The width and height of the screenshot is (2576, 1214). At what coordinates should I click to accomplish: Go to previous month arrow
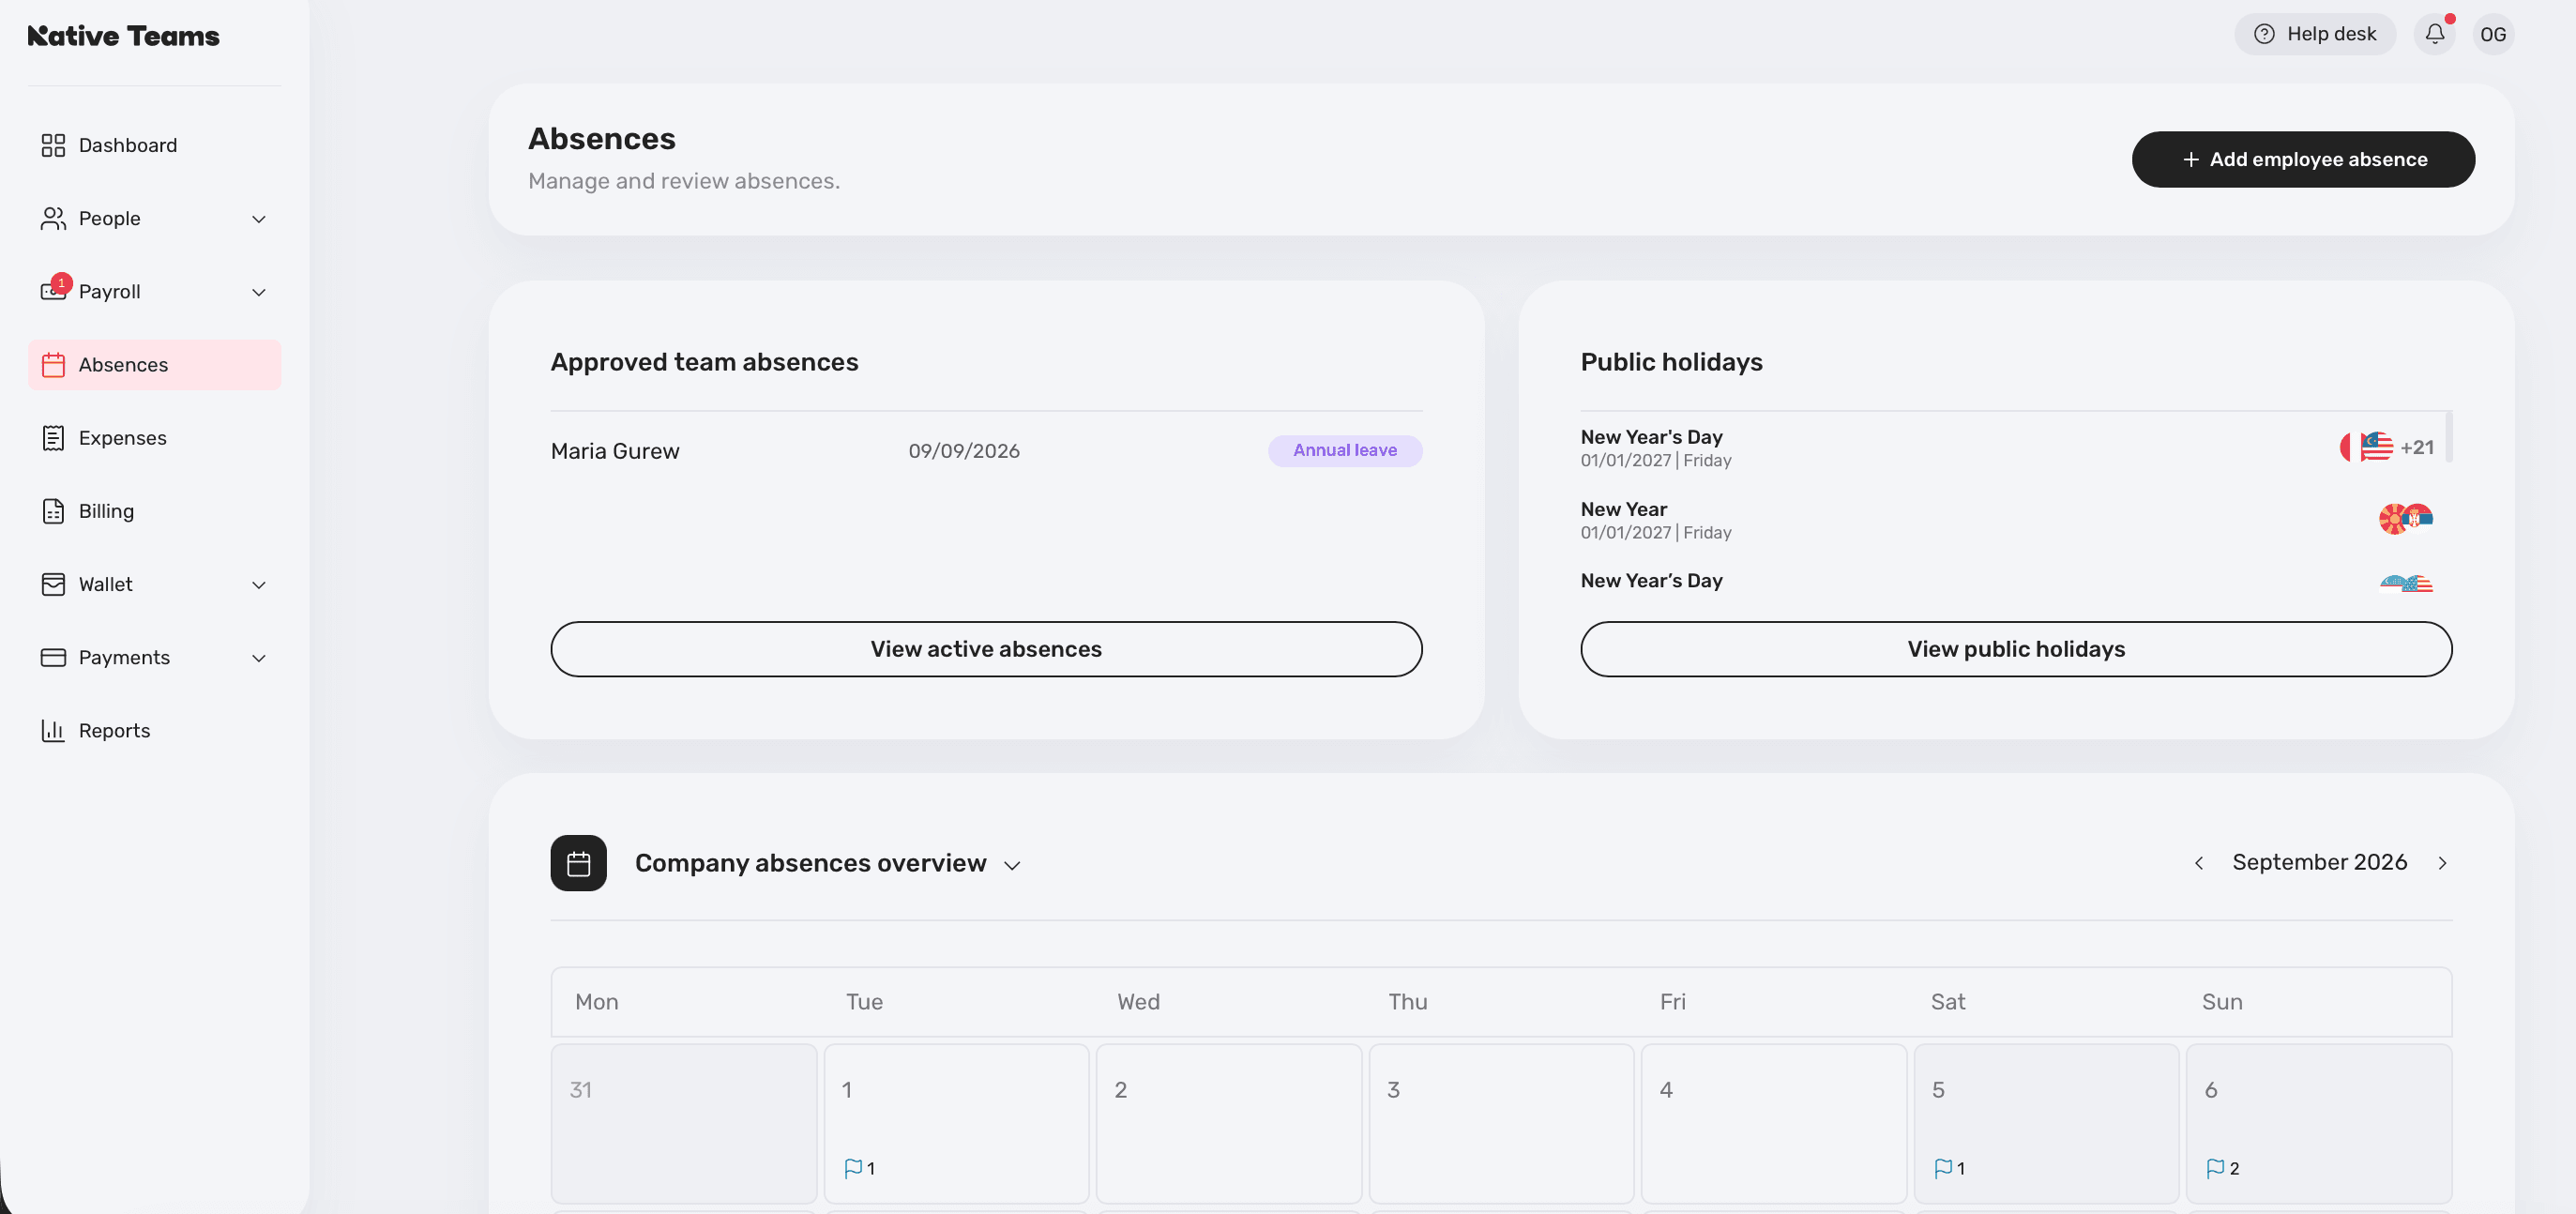click(x=2198, y=862)
